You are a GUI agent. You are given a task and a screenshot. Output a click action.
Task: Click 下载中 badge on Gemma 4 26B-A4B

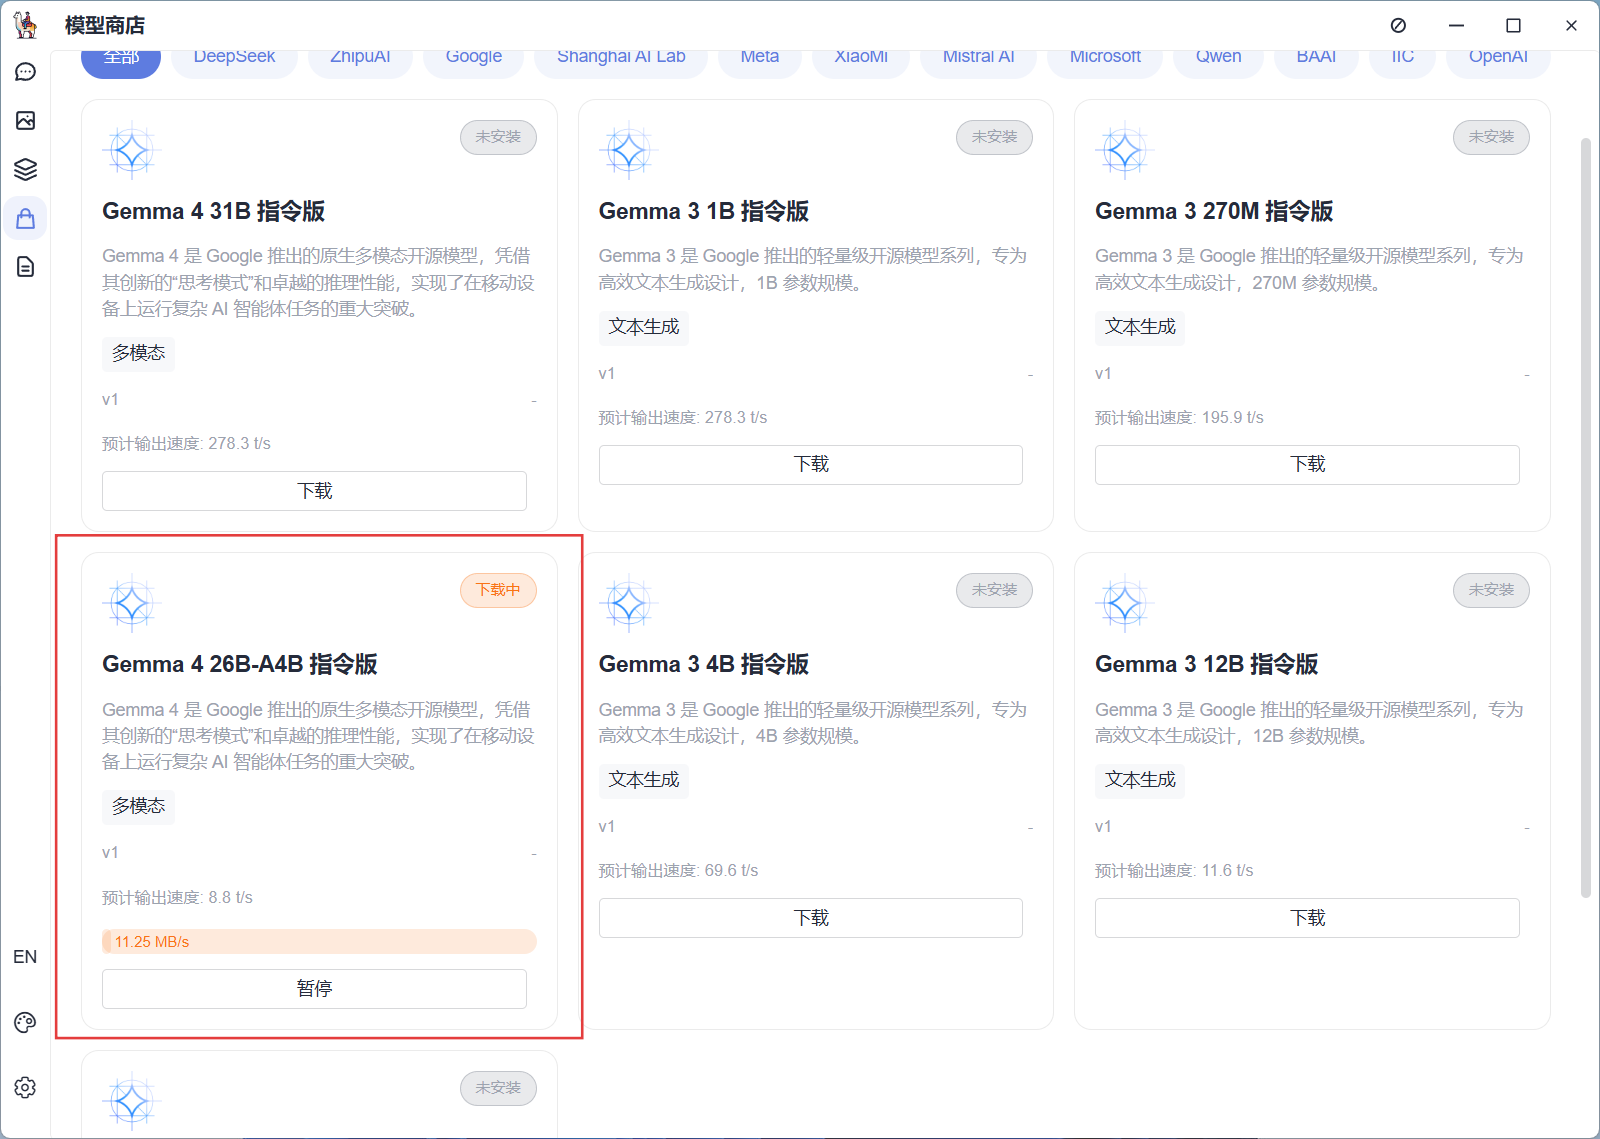pyautogui.click(x=498, y=590)
